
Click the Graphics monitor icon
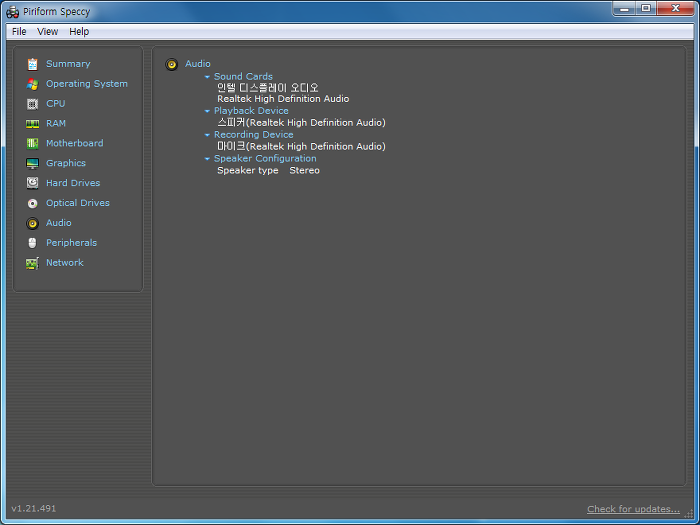point(32,163)
